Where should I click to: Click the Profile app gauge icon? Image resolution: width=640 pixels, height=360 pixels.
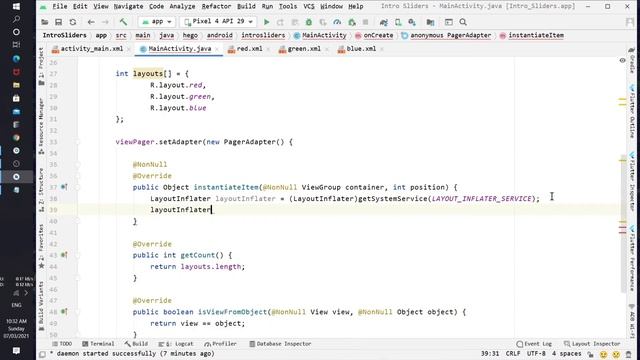point(337,22)
